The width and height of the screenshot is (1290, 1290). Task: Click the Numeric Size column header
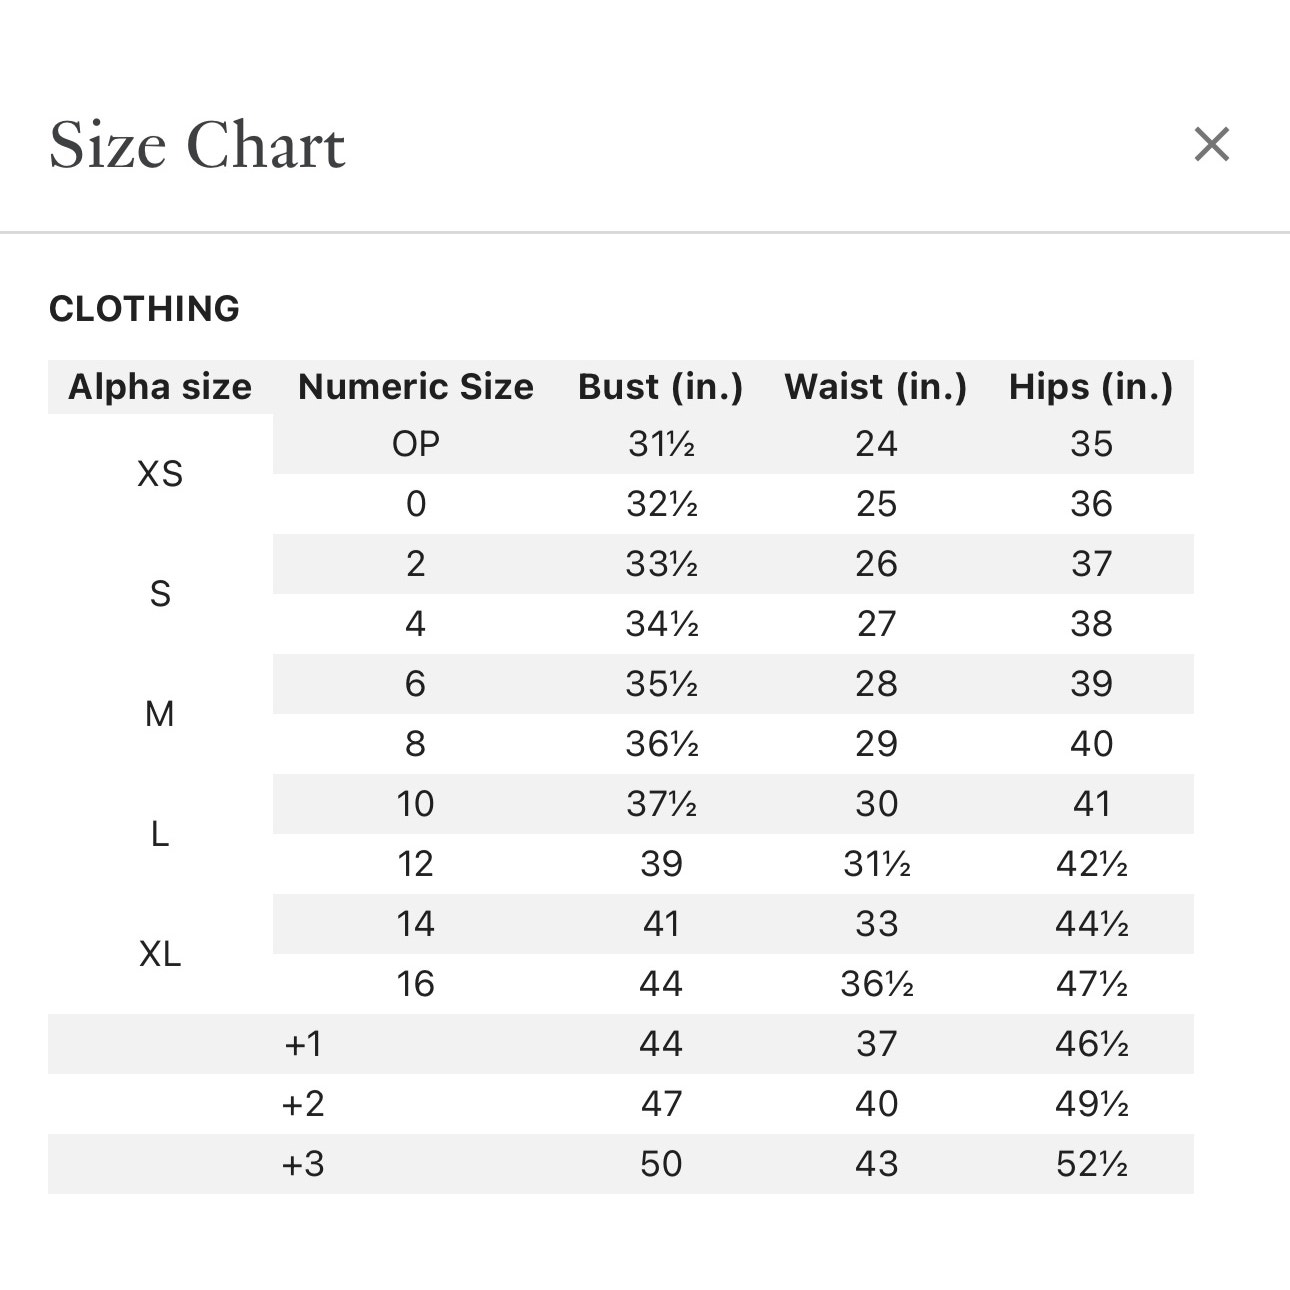pyautogui.click(x=416, y=387)
